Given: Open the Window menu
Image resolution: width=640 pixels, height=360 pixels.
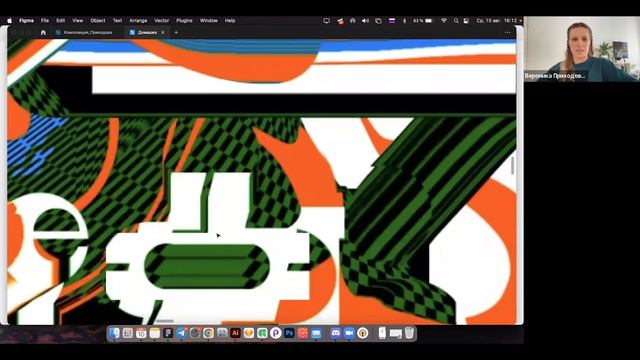Looking at the screenshot, I should 209,20.
